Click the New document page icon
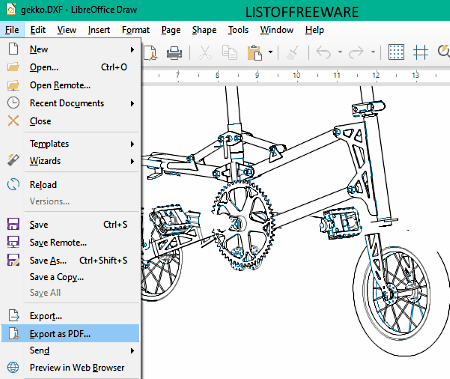 (13, 49)
